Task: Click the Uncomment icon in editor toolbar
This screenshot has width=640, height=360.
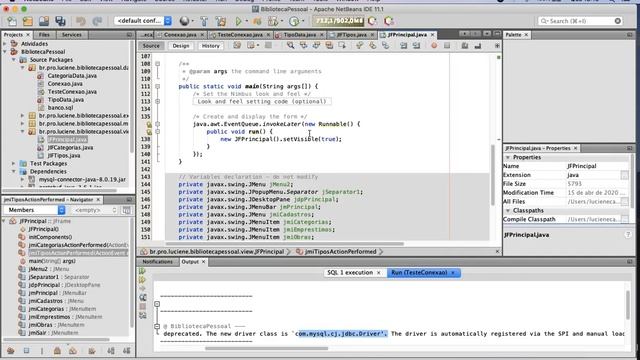Action: (478, 46)
